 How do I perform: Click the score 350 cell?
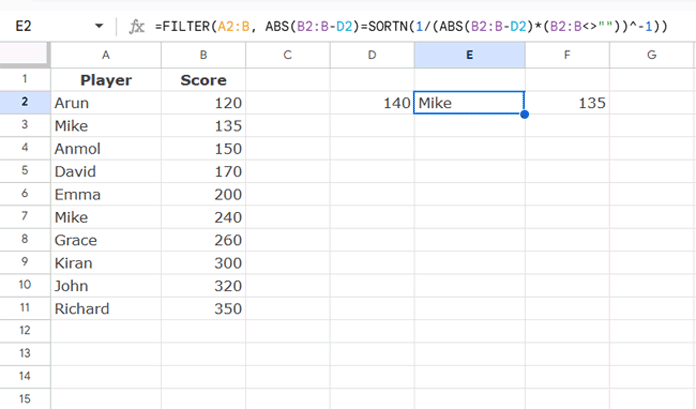(203, 309)
